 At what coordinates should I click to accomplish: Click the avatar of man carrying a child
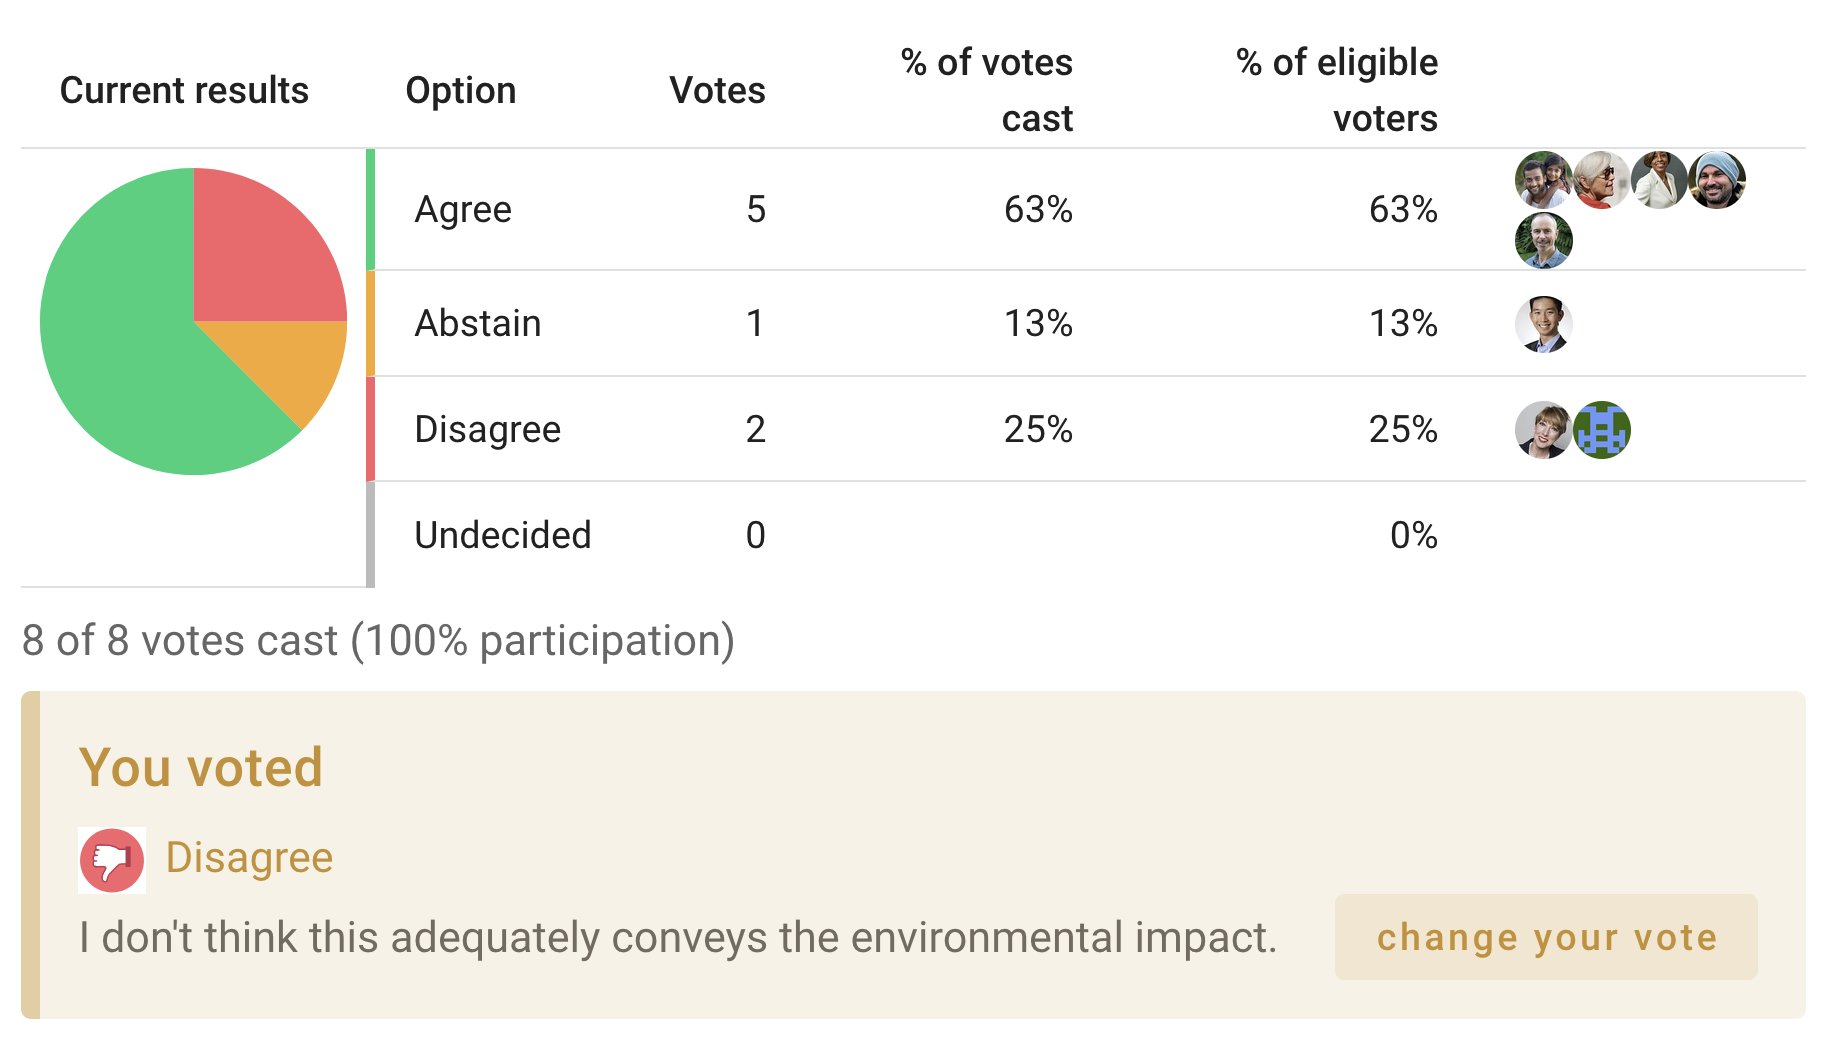point(1543,180)
